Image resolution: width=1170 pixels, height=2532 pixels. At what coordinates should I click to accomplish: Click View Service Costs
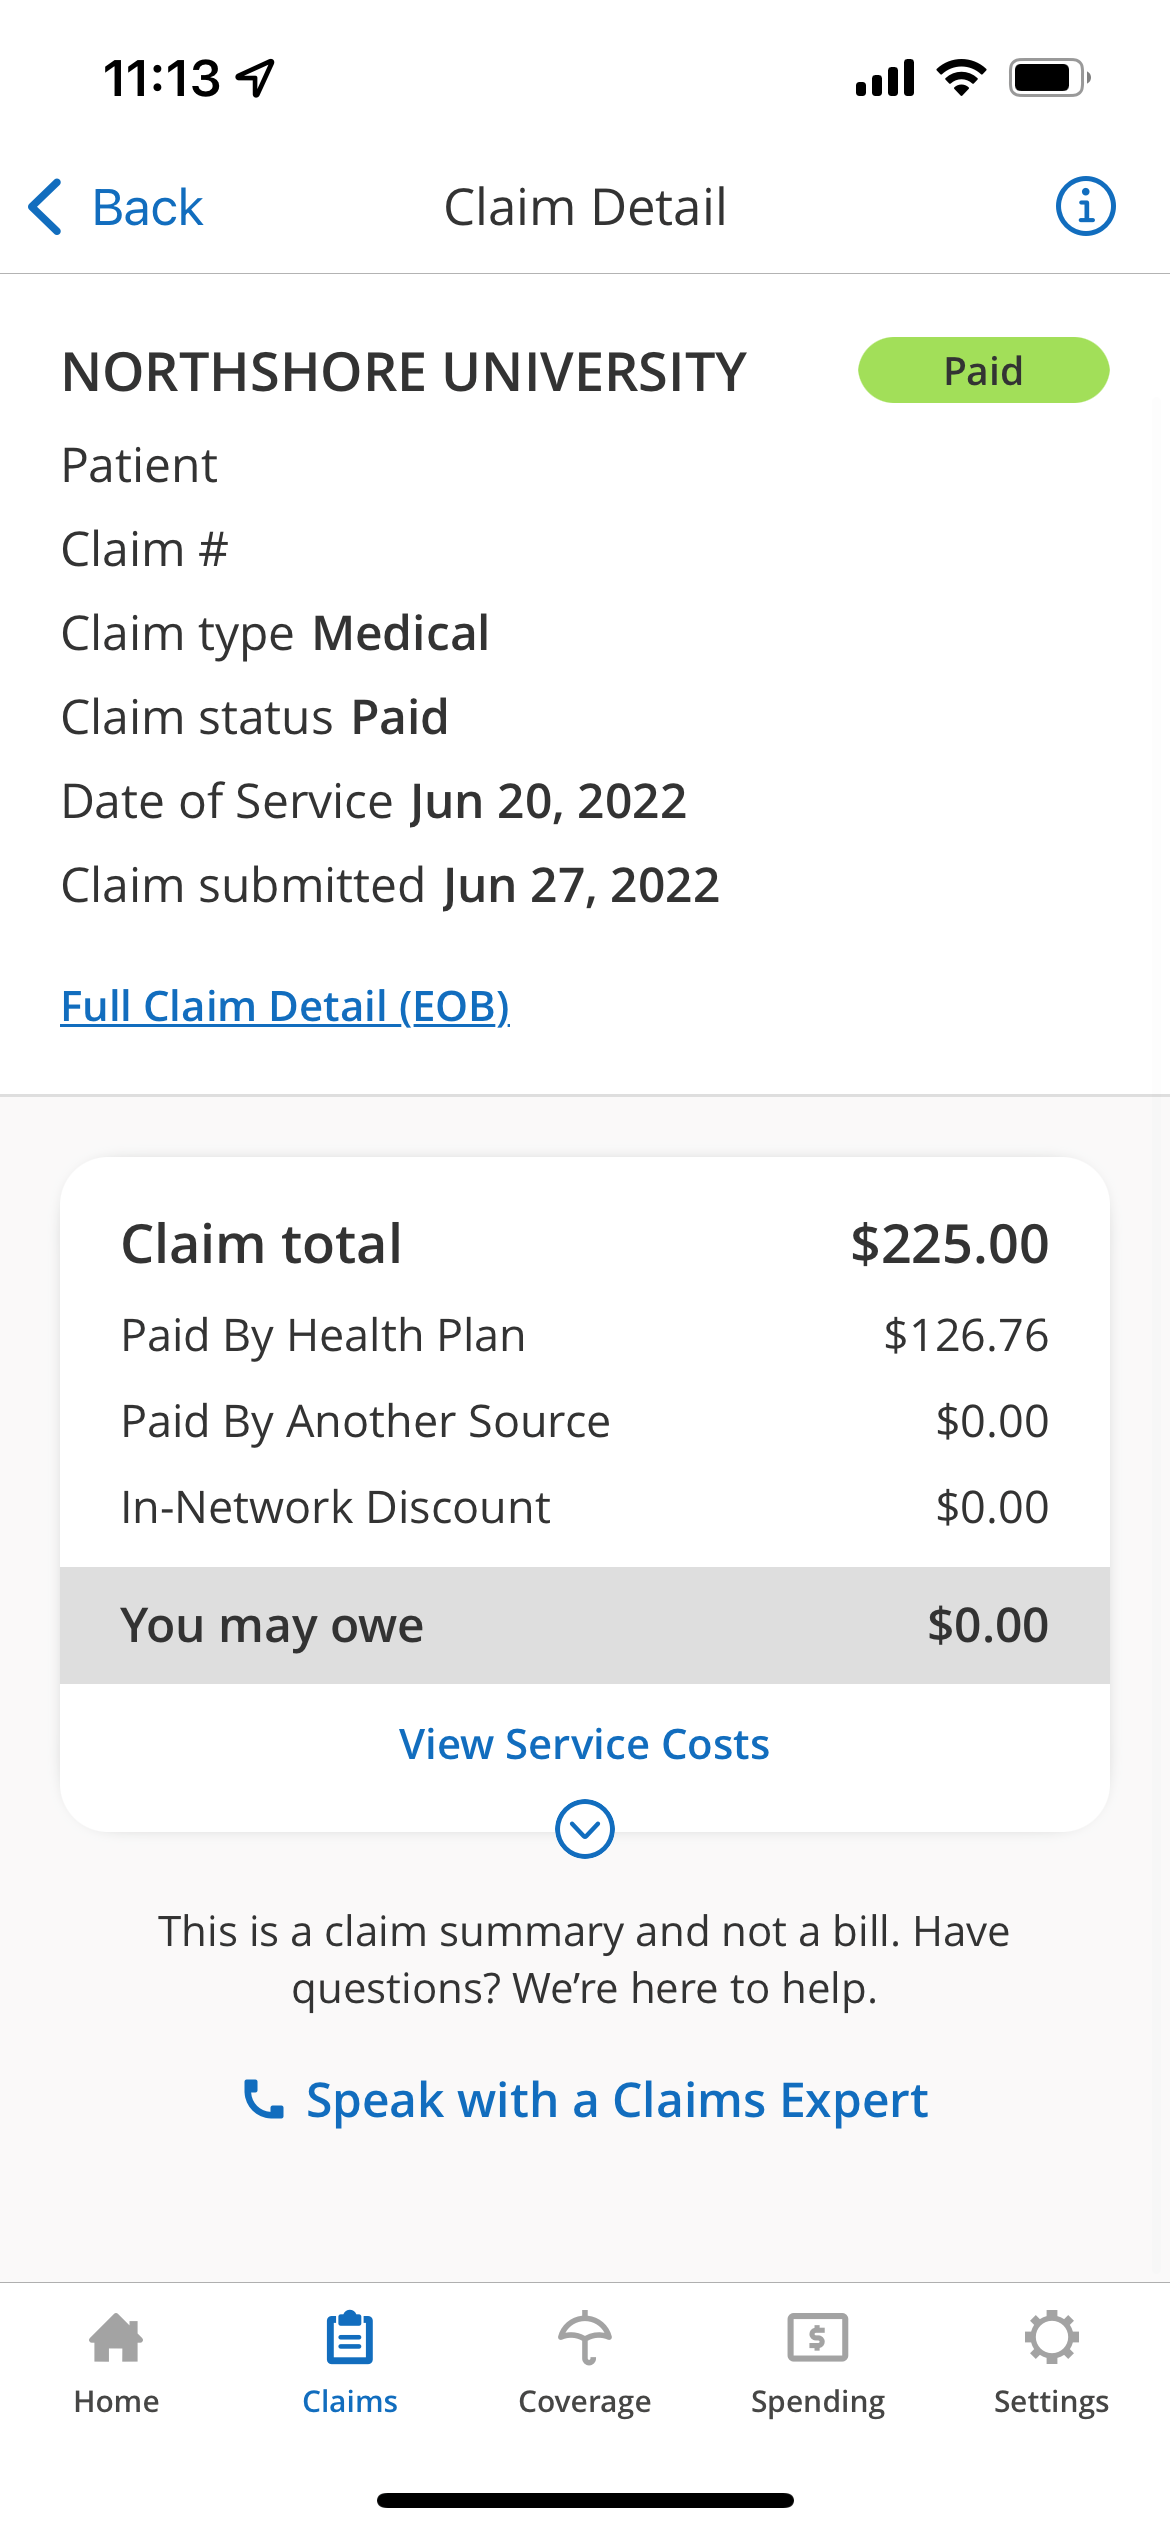584,1744
